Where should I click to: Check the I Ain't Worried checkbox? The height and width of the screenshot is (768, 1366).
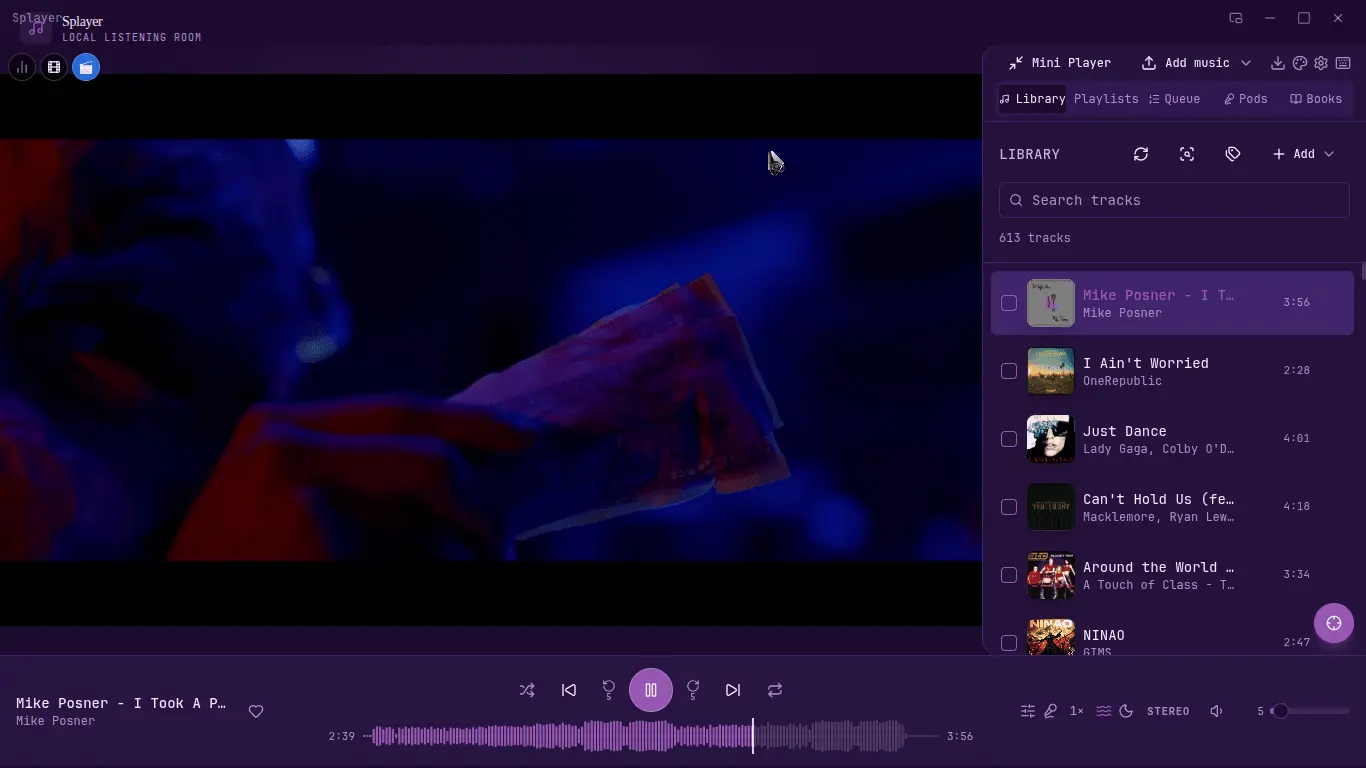[1009, 371]
